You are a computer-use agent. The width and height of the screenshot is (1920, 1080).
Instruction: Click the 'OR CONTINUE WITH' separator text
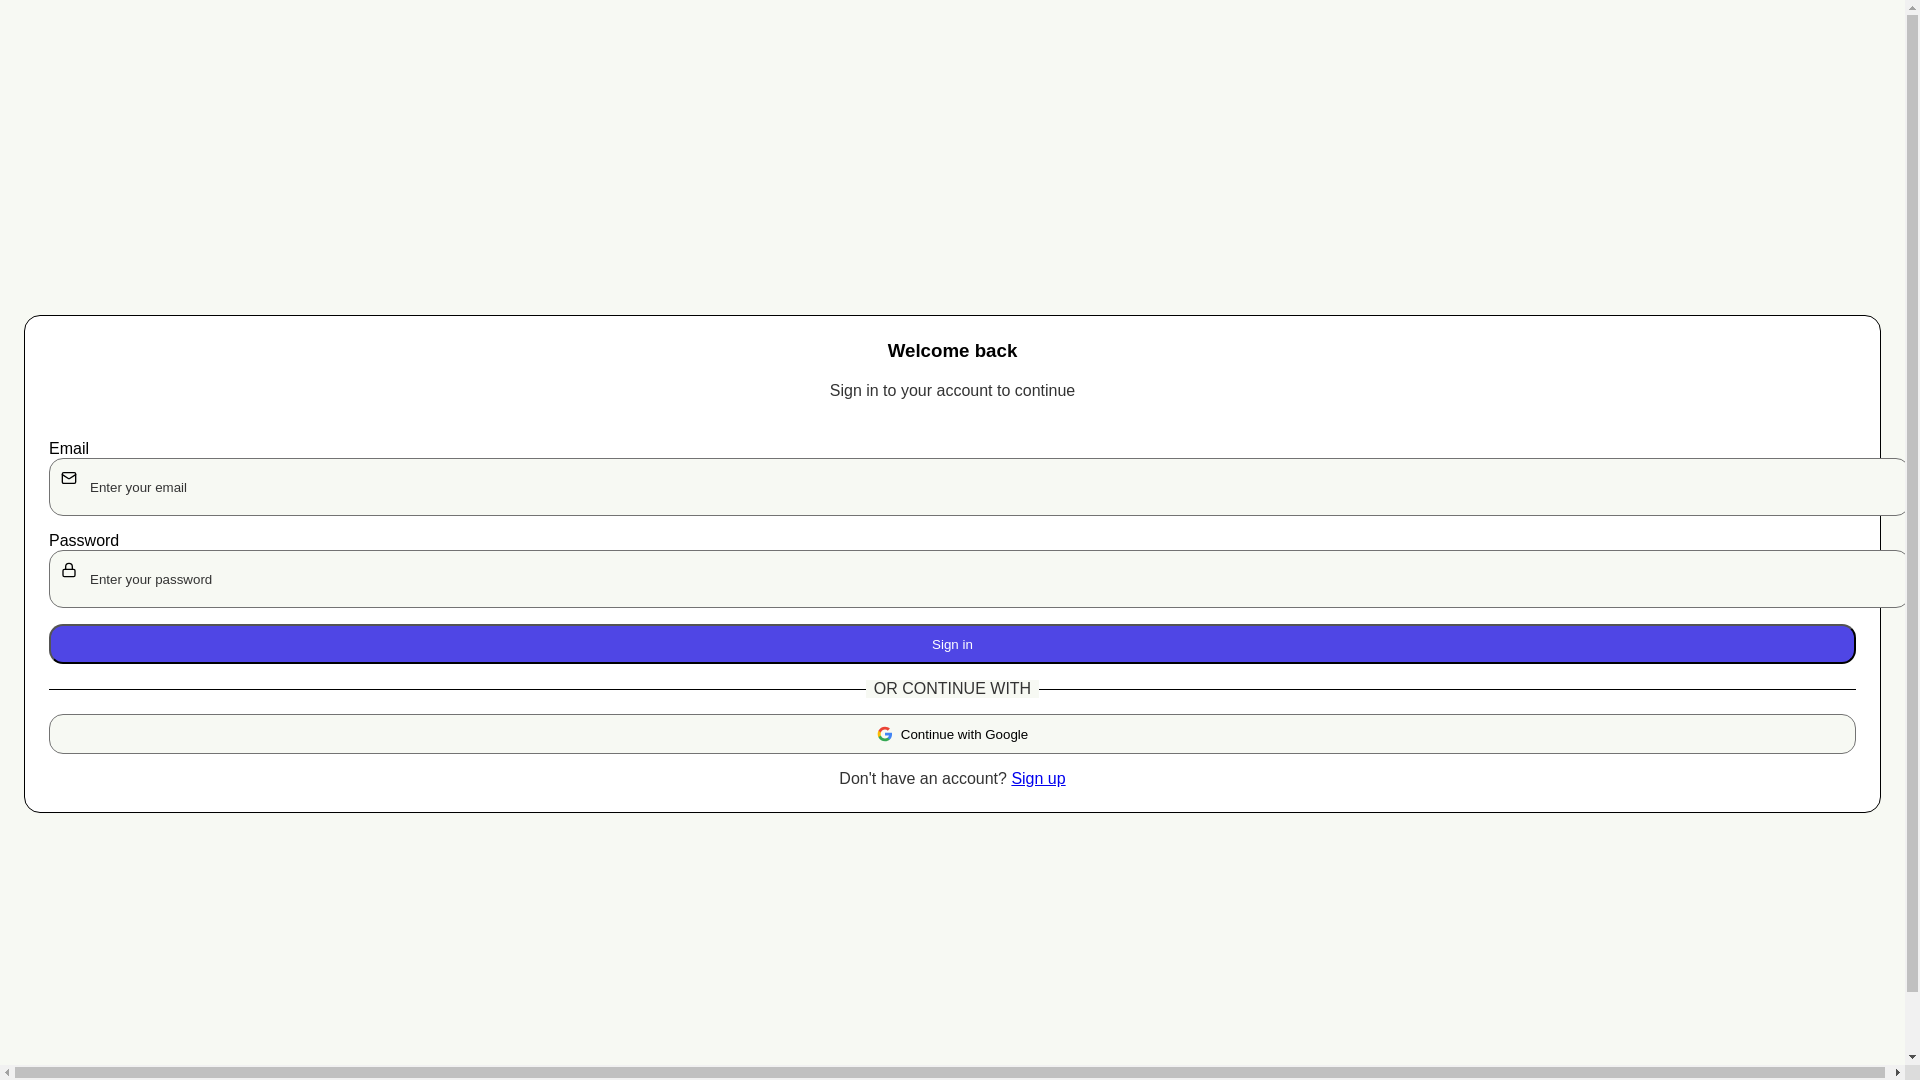(x=952, y=688)
